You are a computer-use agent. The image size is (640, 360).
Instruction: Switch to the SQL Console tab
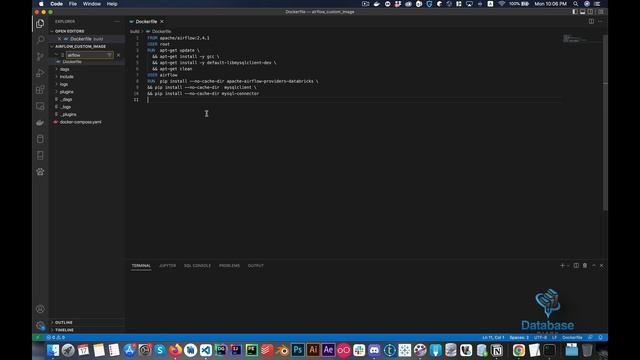tap(197, 266)
